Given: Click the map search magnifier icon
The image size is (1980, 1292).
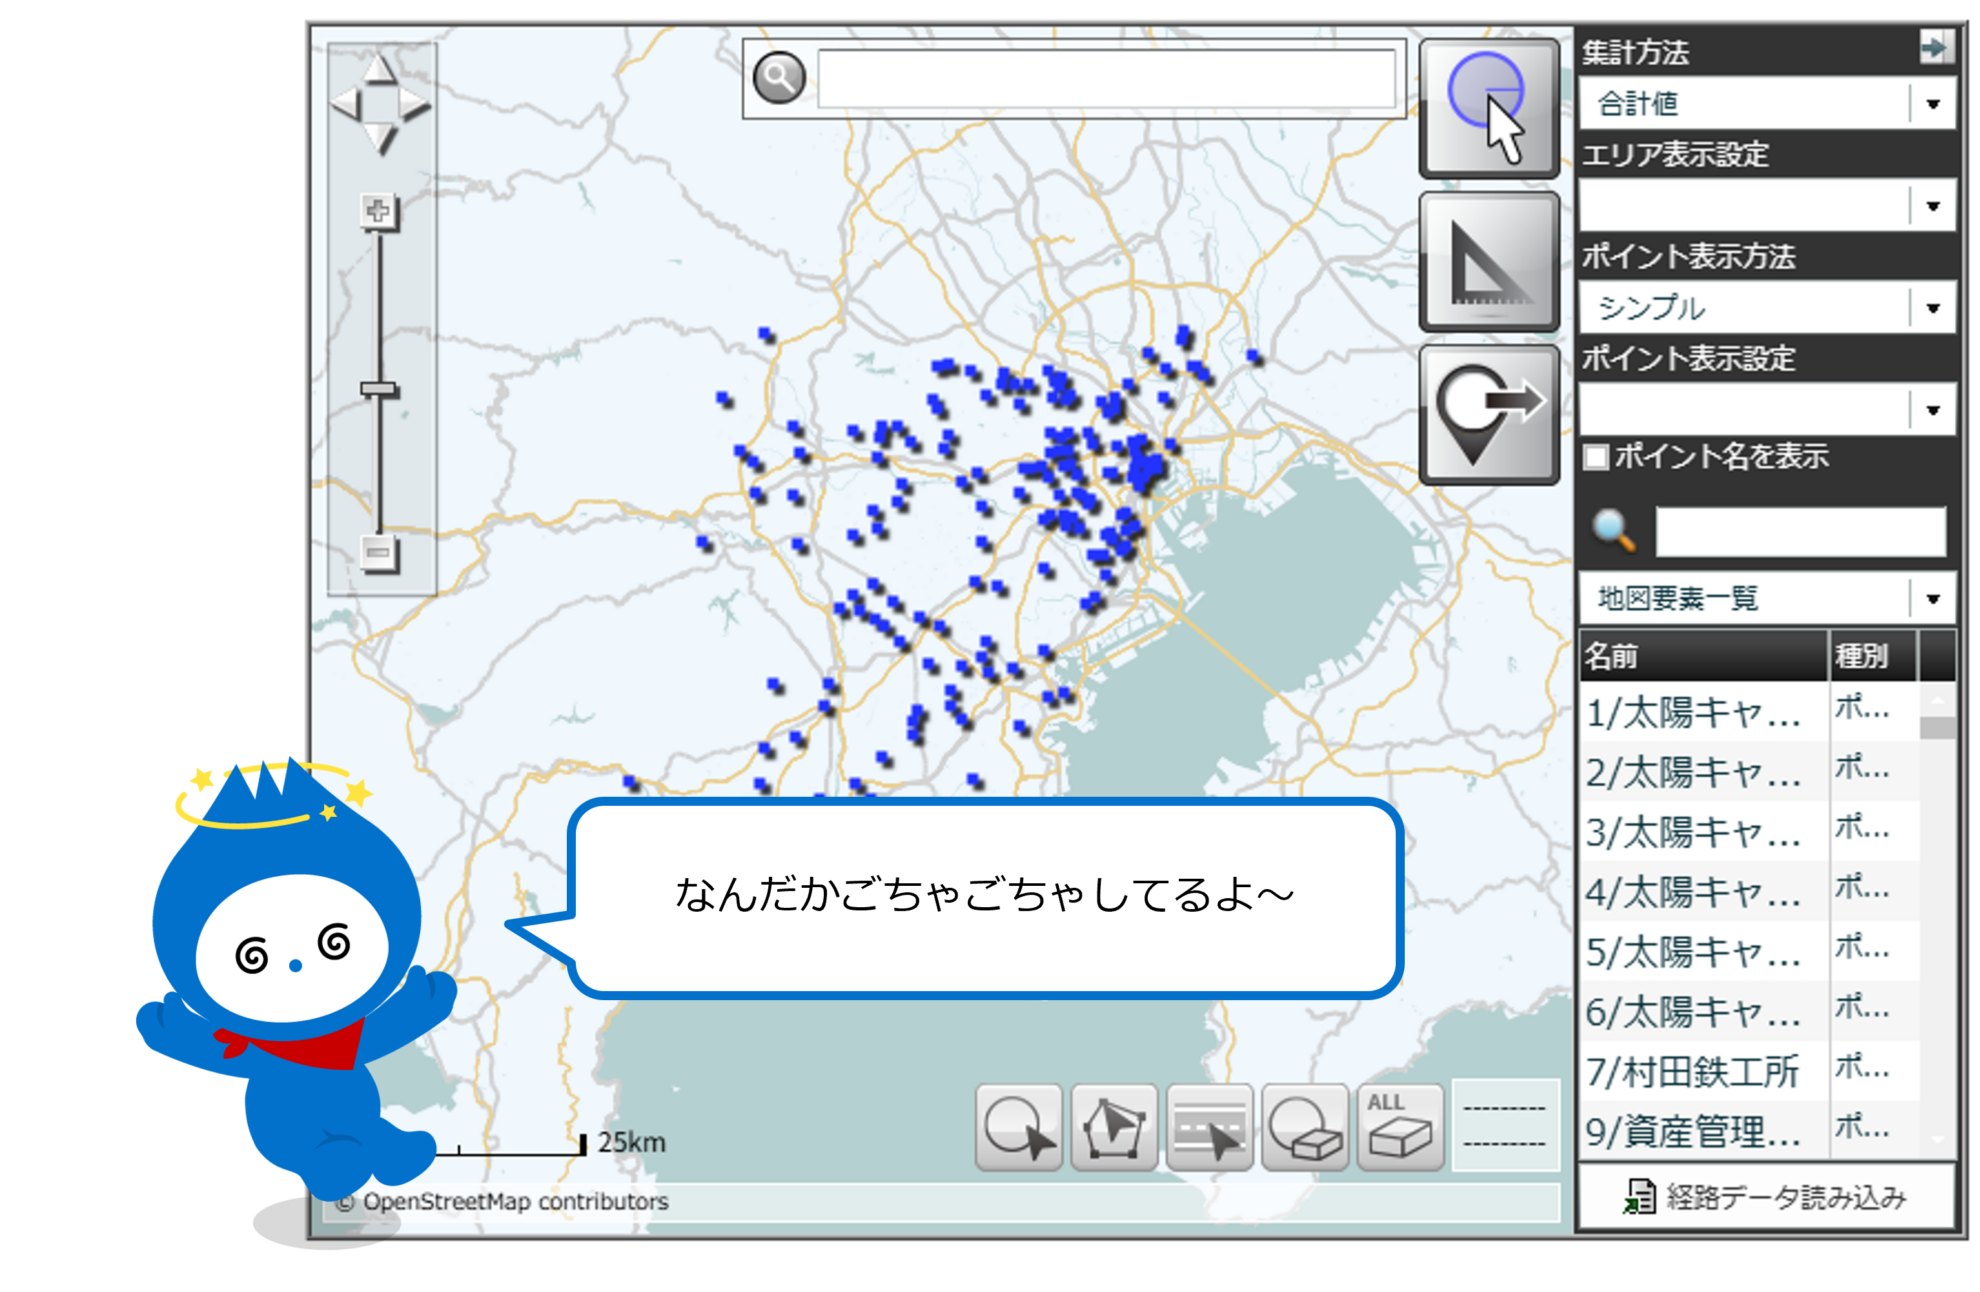Looking at the screenshot, I should tap(779, 78).
